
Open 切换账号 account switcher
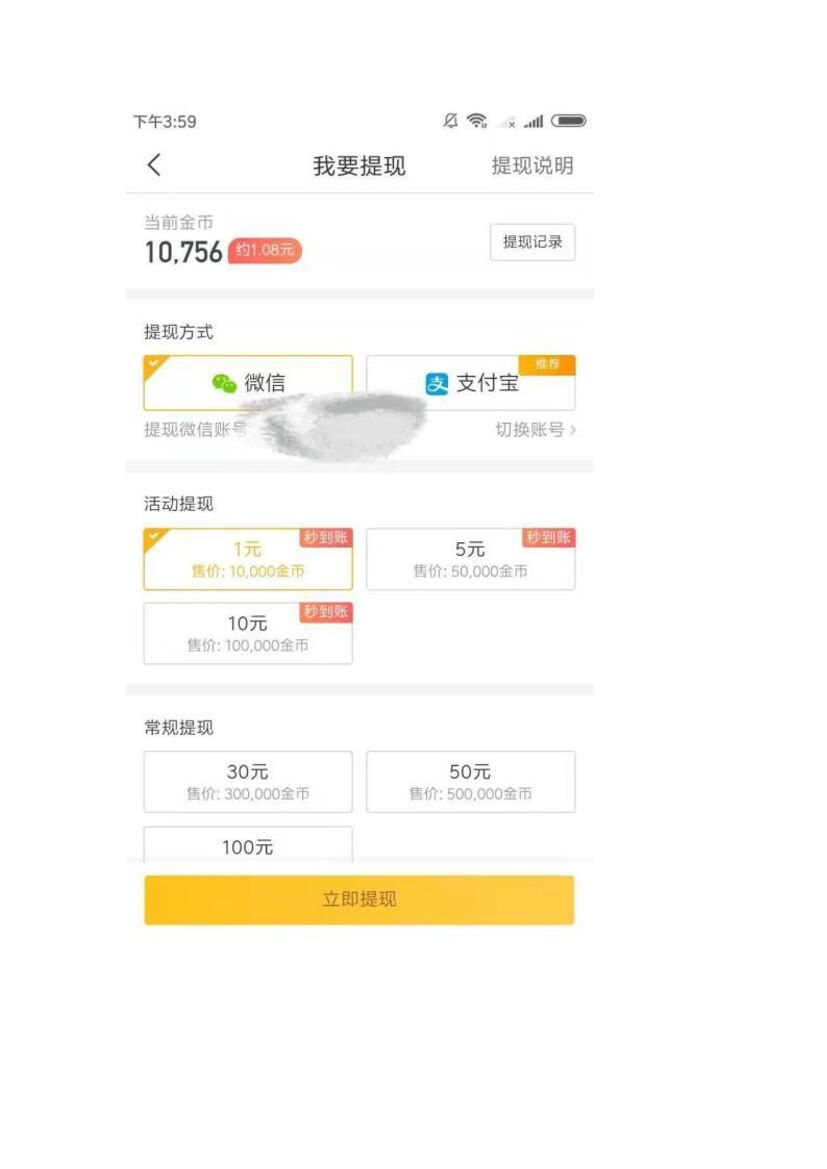click(536, 430)
